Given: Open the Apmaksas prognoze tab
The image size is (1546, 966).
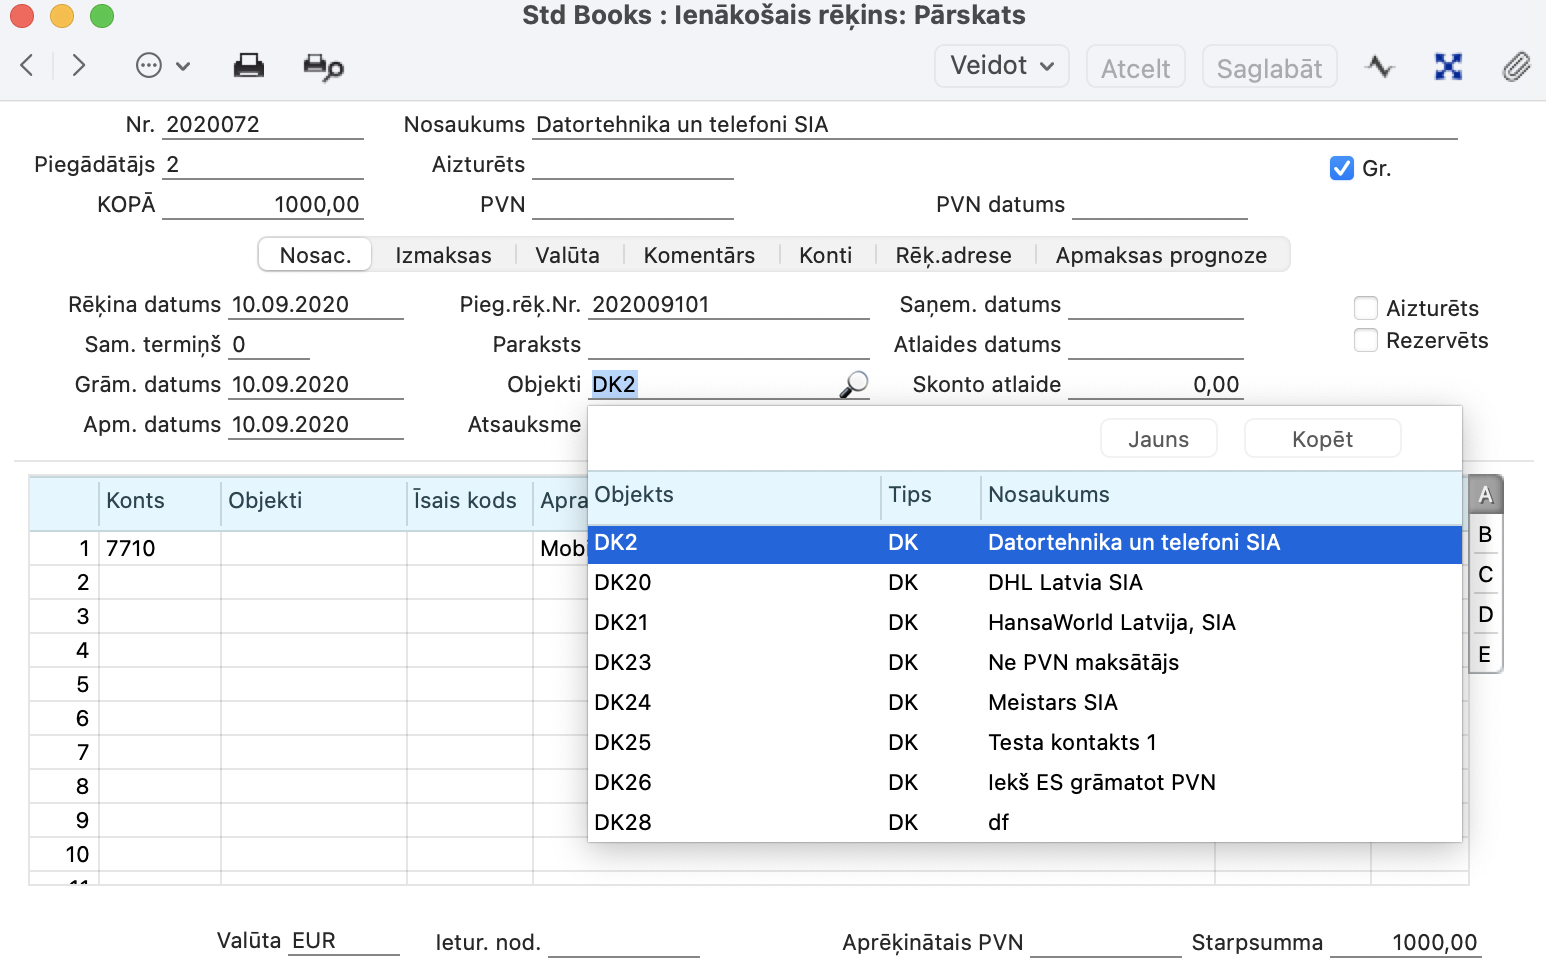Looking at the screenshot, I should [1161, 255].
